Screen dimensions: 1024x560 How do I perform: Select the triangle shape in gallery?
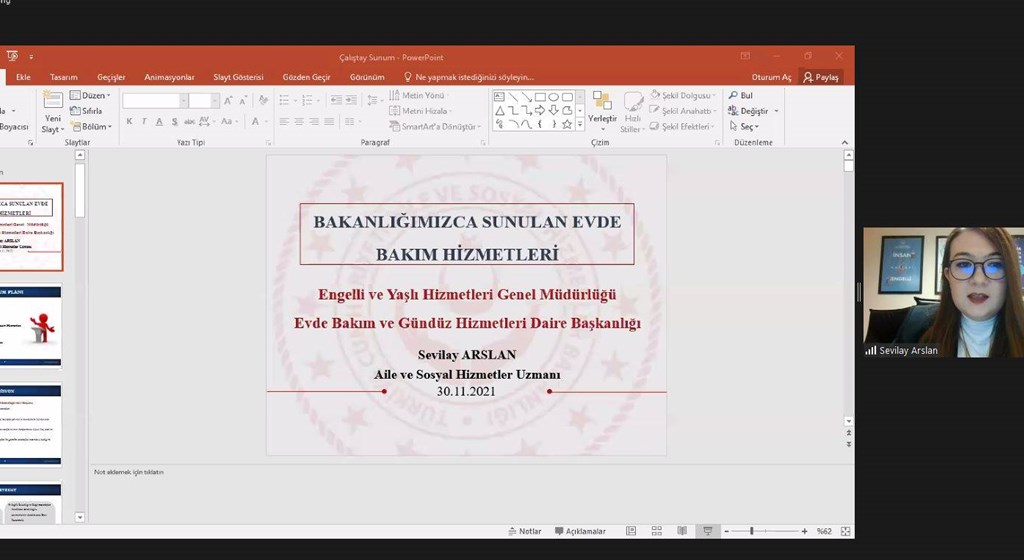coord(500,110)
